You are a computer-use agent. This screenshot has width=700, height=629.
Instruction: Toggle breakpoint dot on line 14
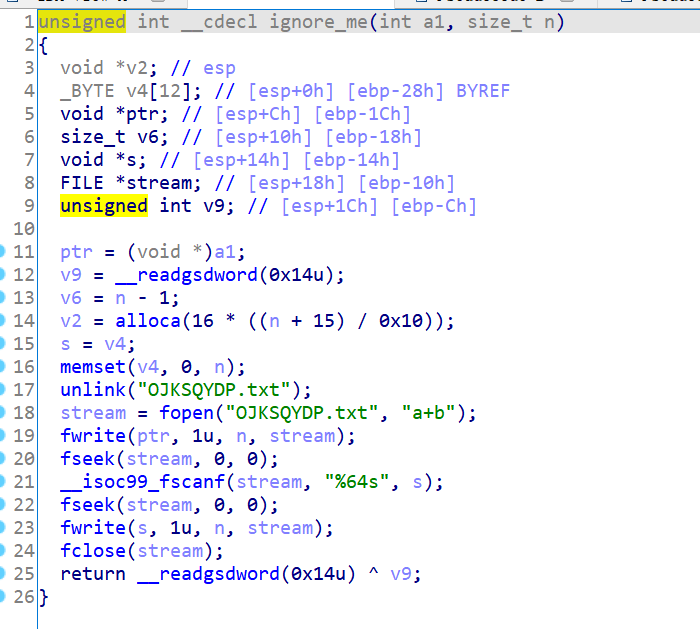pyautogui.click(x=2, y=321)
